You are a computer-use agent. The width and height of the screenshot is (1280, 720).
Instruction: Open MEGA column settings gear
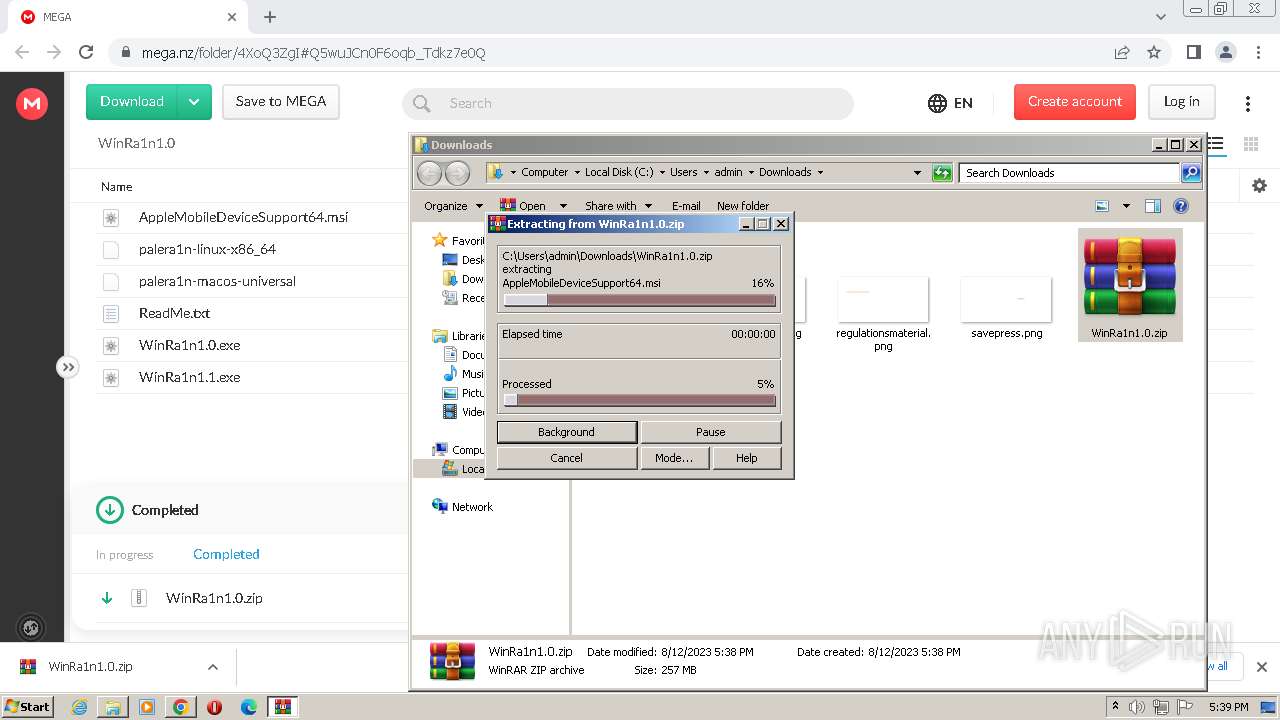point(1259,186)
